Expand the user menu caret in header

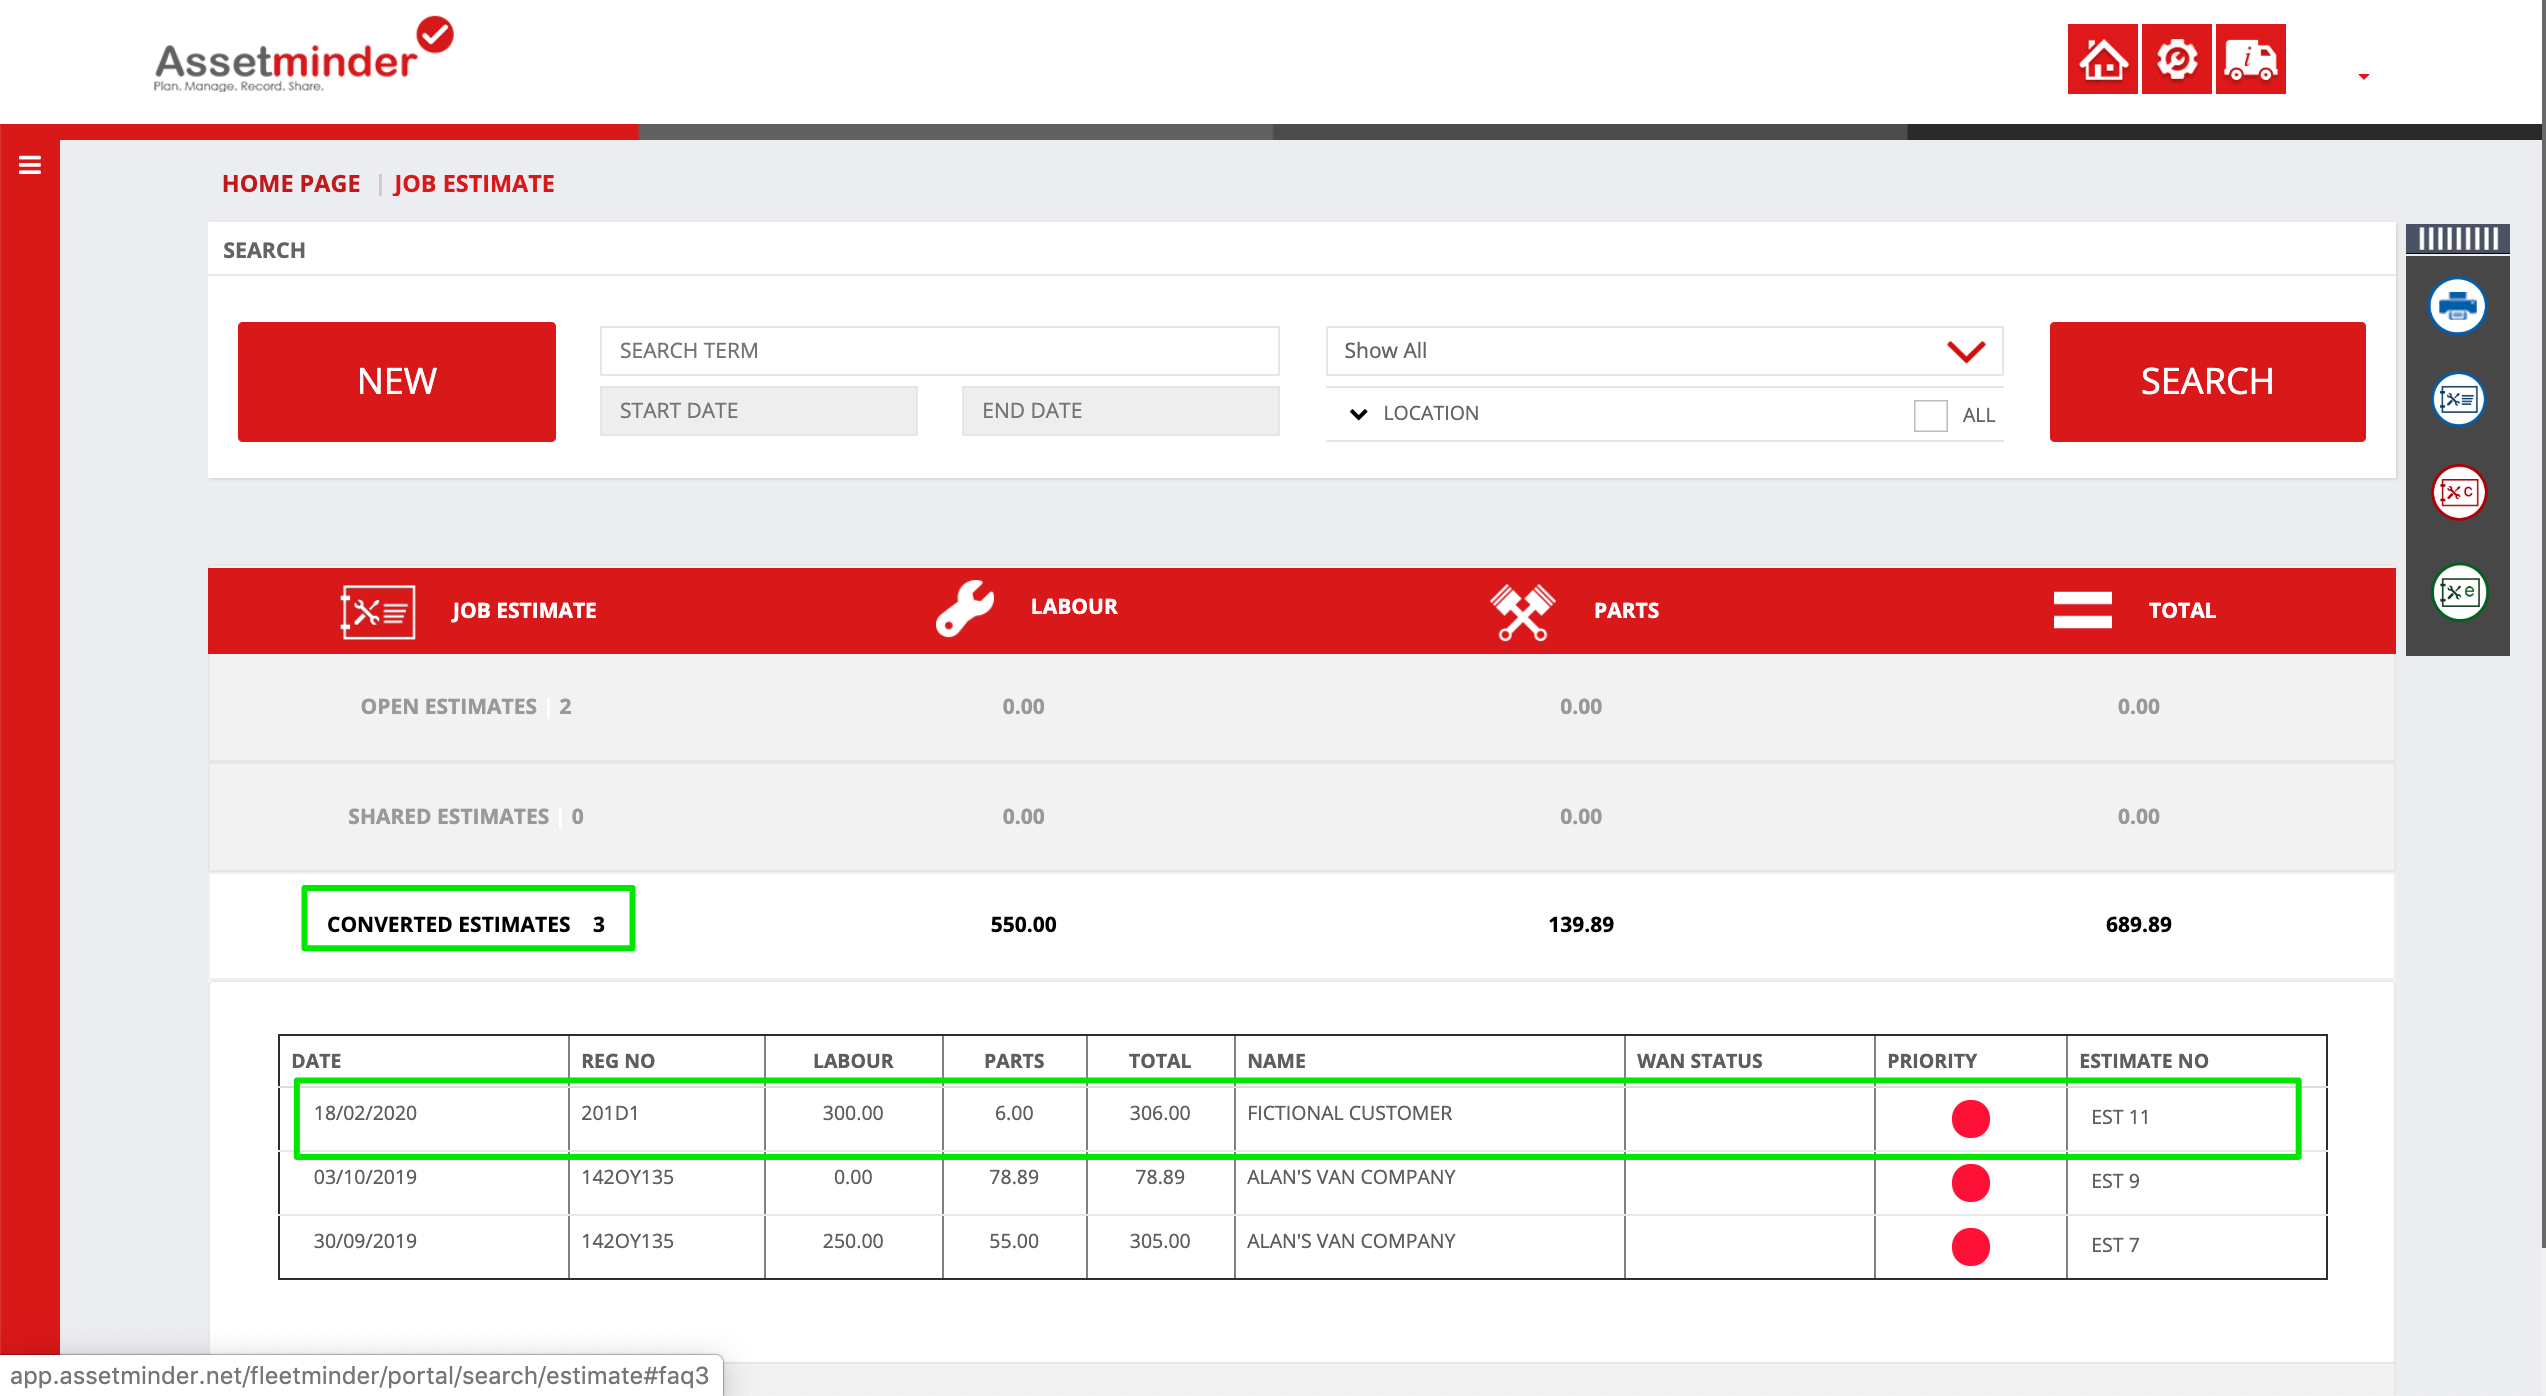[x=2364, y=77]
